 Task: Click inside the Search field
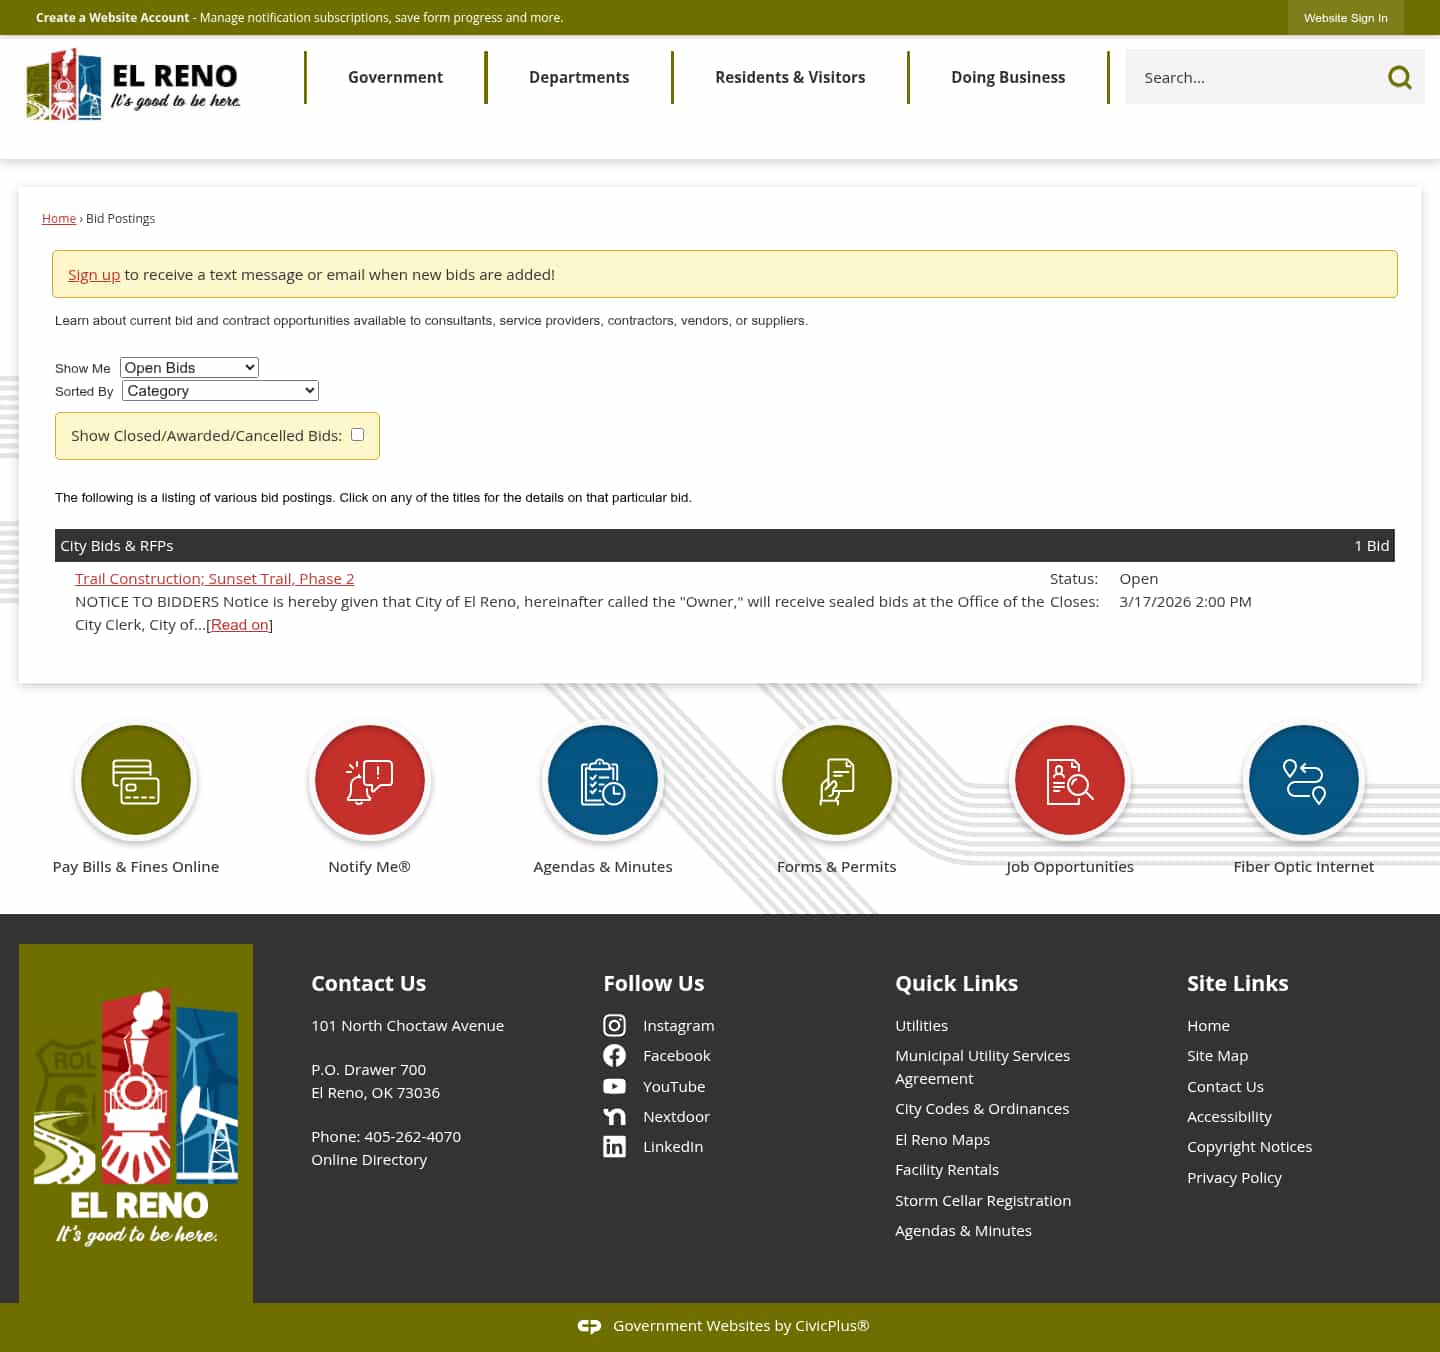click(x=1250, y=77)
